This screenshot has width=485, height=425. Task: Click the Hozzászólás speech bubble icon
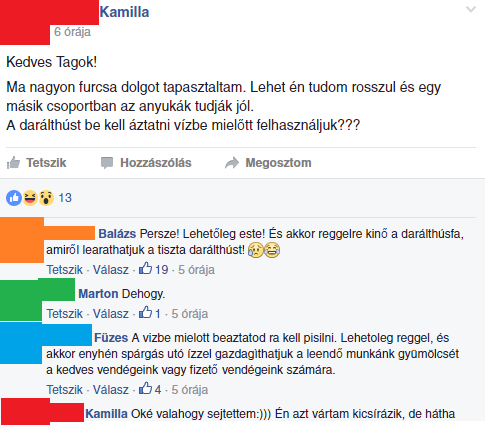(x=107, y=163)
